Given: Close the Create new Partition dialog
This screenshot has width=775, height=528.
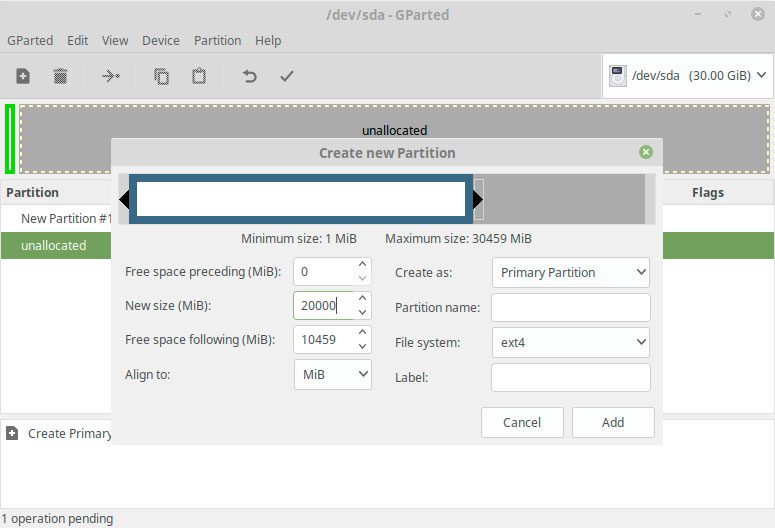Looking at the screenshot, I should [646, 152].
